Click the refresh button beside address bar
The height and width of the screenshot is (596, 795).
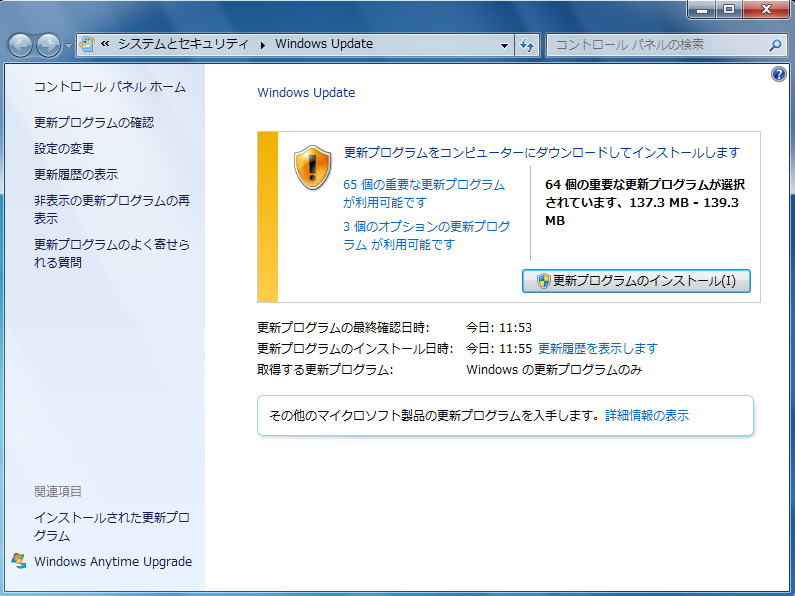click(527, 45)
